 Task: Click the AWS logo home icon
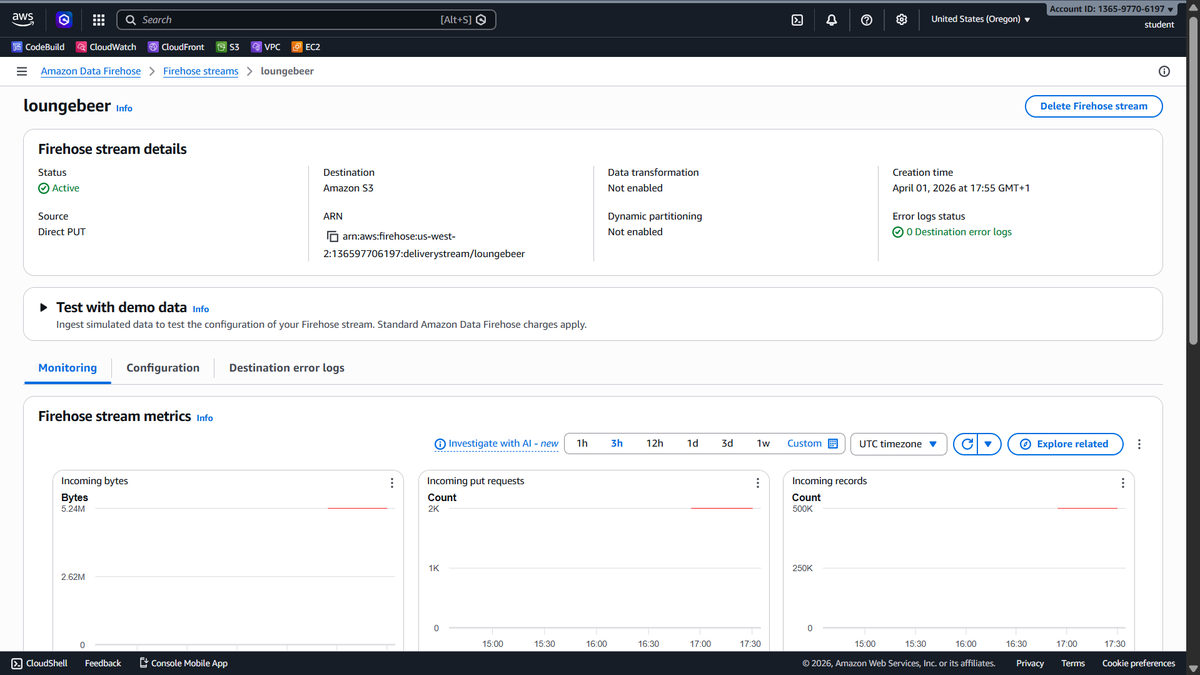click(x=22, y=19)
